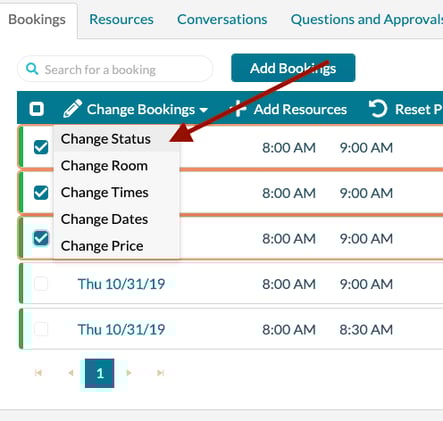Viewport: 443px width, 421px height.
Task: Open the Thu 10/31/19 booking ending 8:30 AM
Action: (121, 329)
